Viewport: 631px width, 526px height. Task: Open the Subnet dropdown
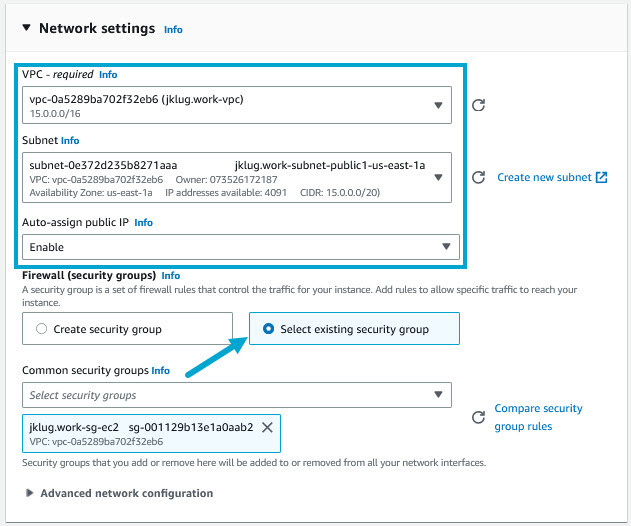pos(439,177)
